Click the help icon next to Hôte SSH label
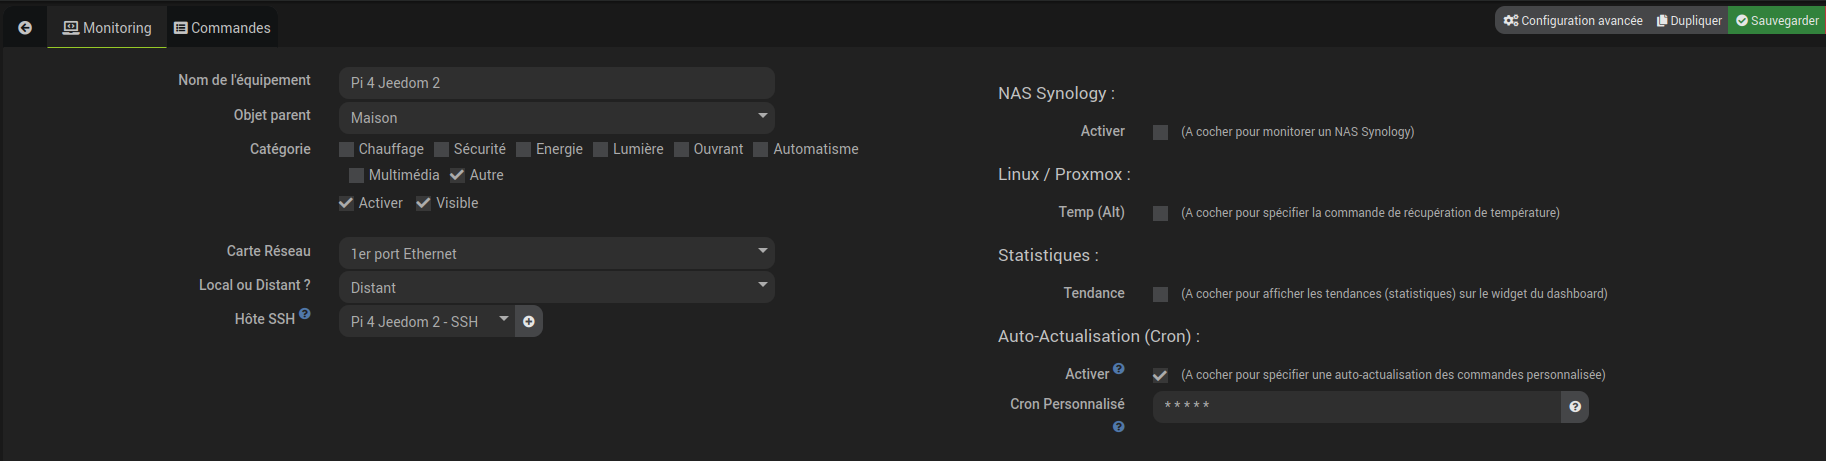 click(x=305, y=314)
